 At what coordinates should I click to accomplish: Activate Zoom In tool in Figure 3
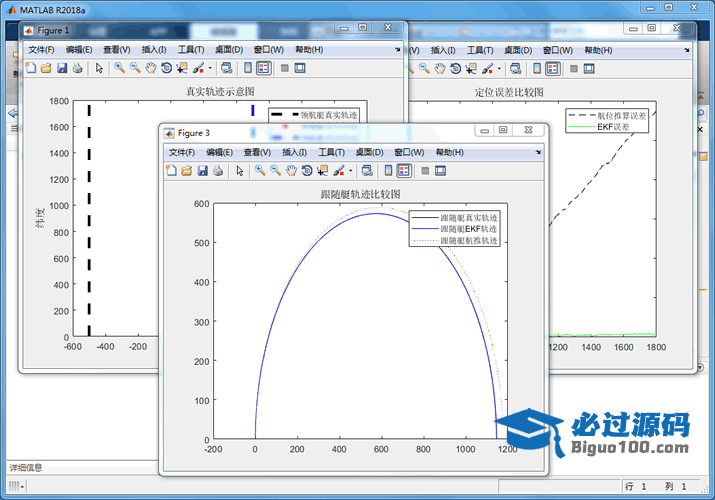tap(260, 171)
